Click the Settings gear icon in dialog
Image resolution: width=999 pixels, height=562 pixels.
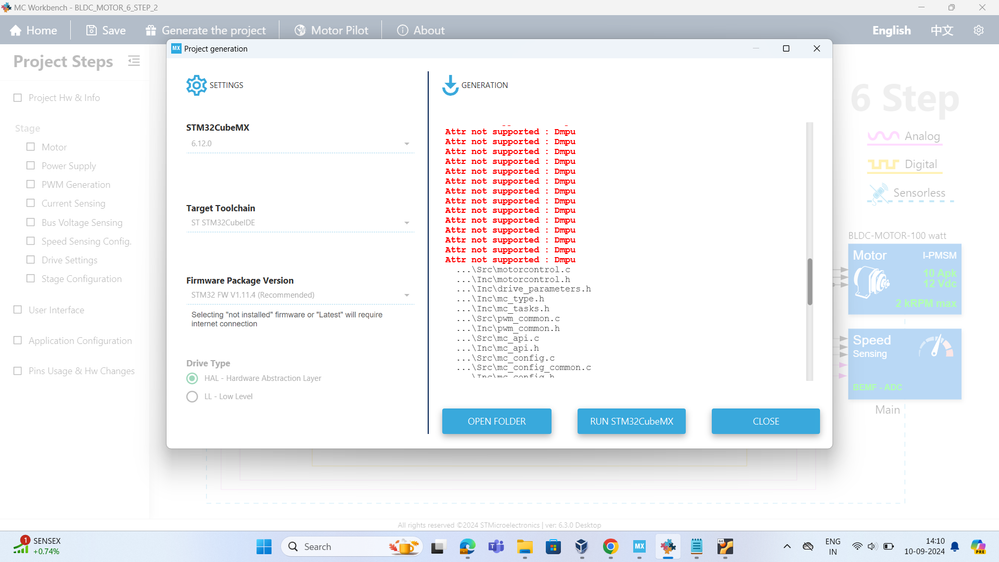196,85
